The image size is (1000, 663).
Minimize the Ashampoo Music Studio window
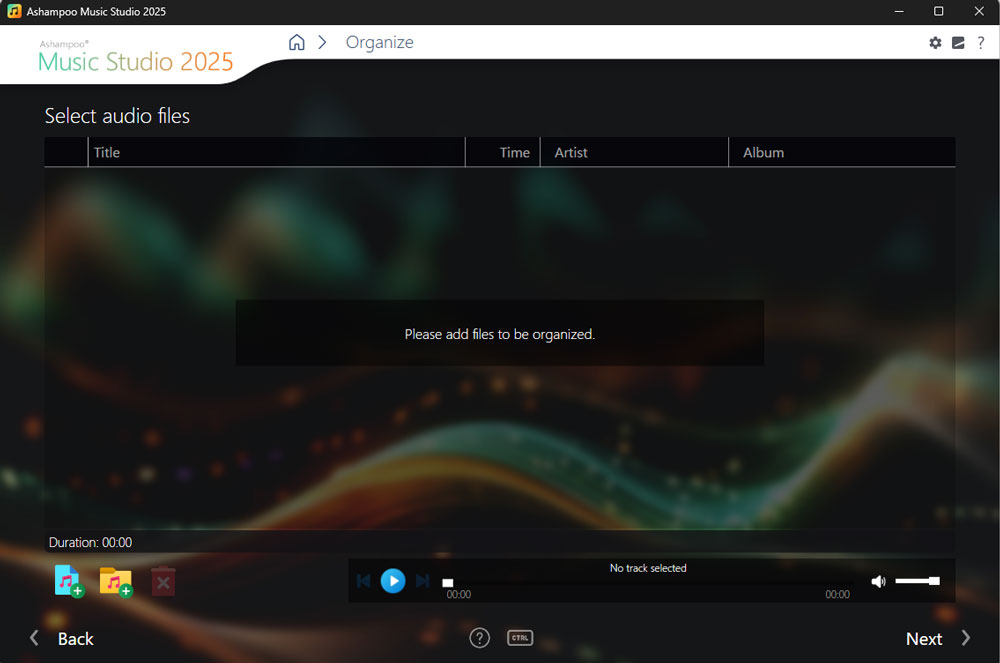[899, 11]
